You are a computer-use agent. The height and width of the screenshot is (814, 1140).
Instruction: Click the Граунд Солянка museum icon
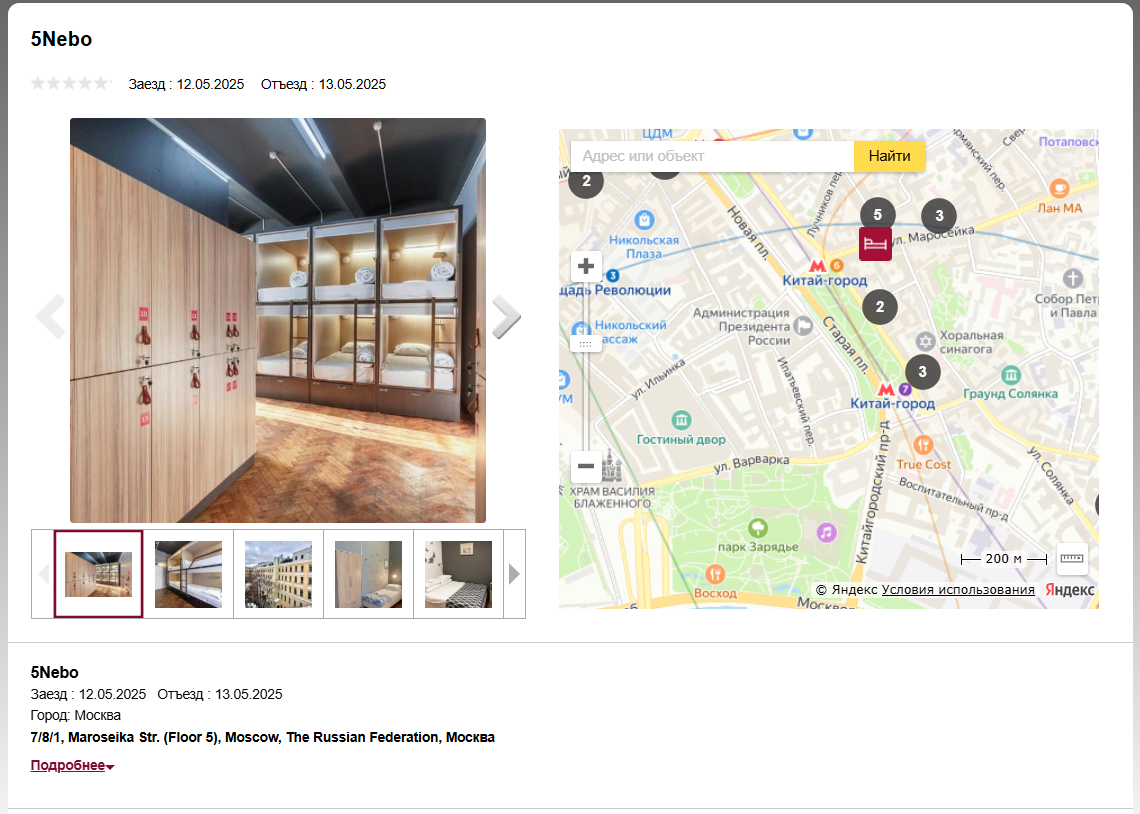1011,375
